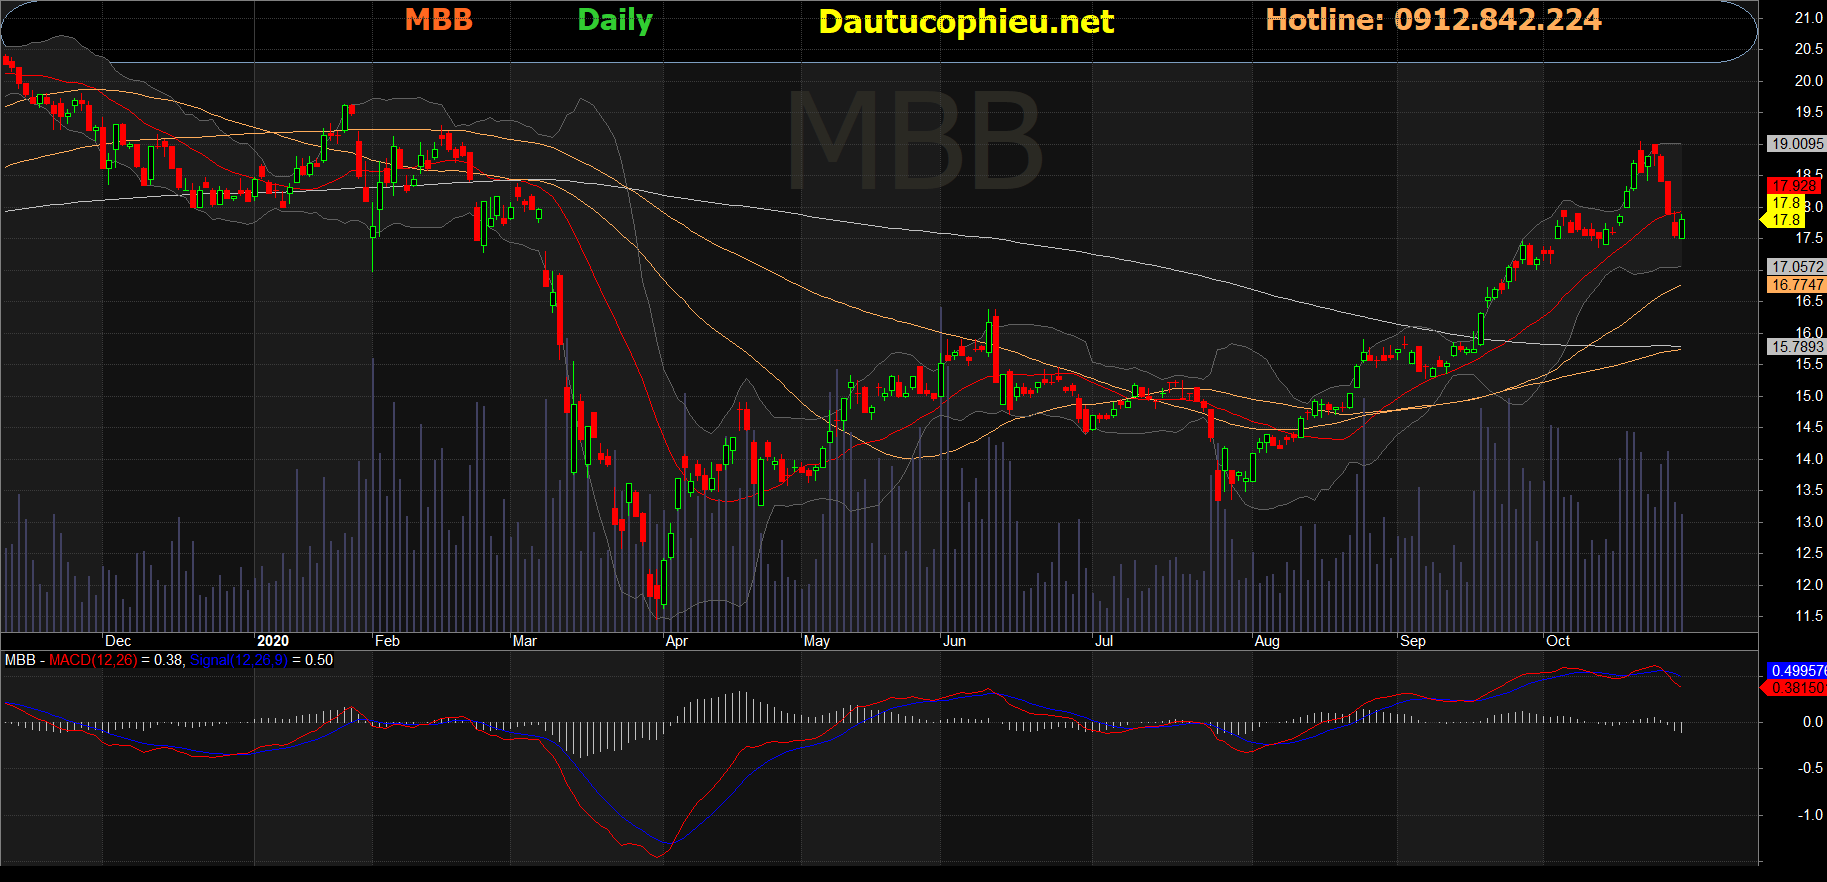
Task: Select the 17.0572 value tag
Action: (x=1797, y=267)
